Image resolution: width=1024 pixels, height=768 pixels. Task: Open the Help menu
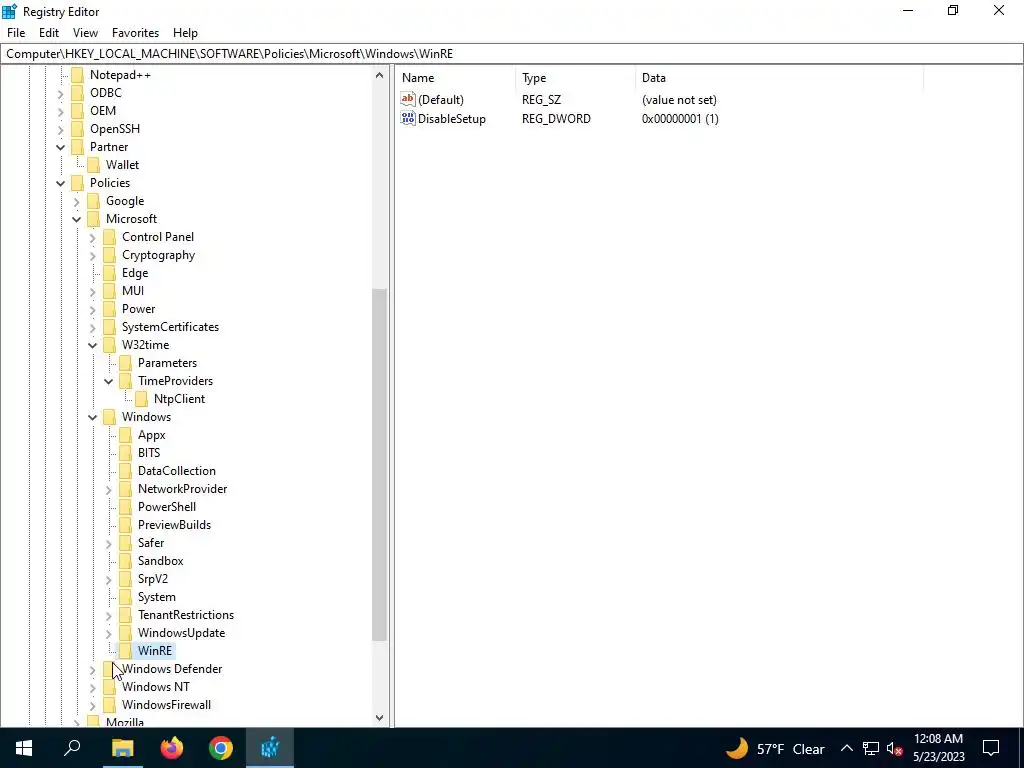[x=185, y=33]
